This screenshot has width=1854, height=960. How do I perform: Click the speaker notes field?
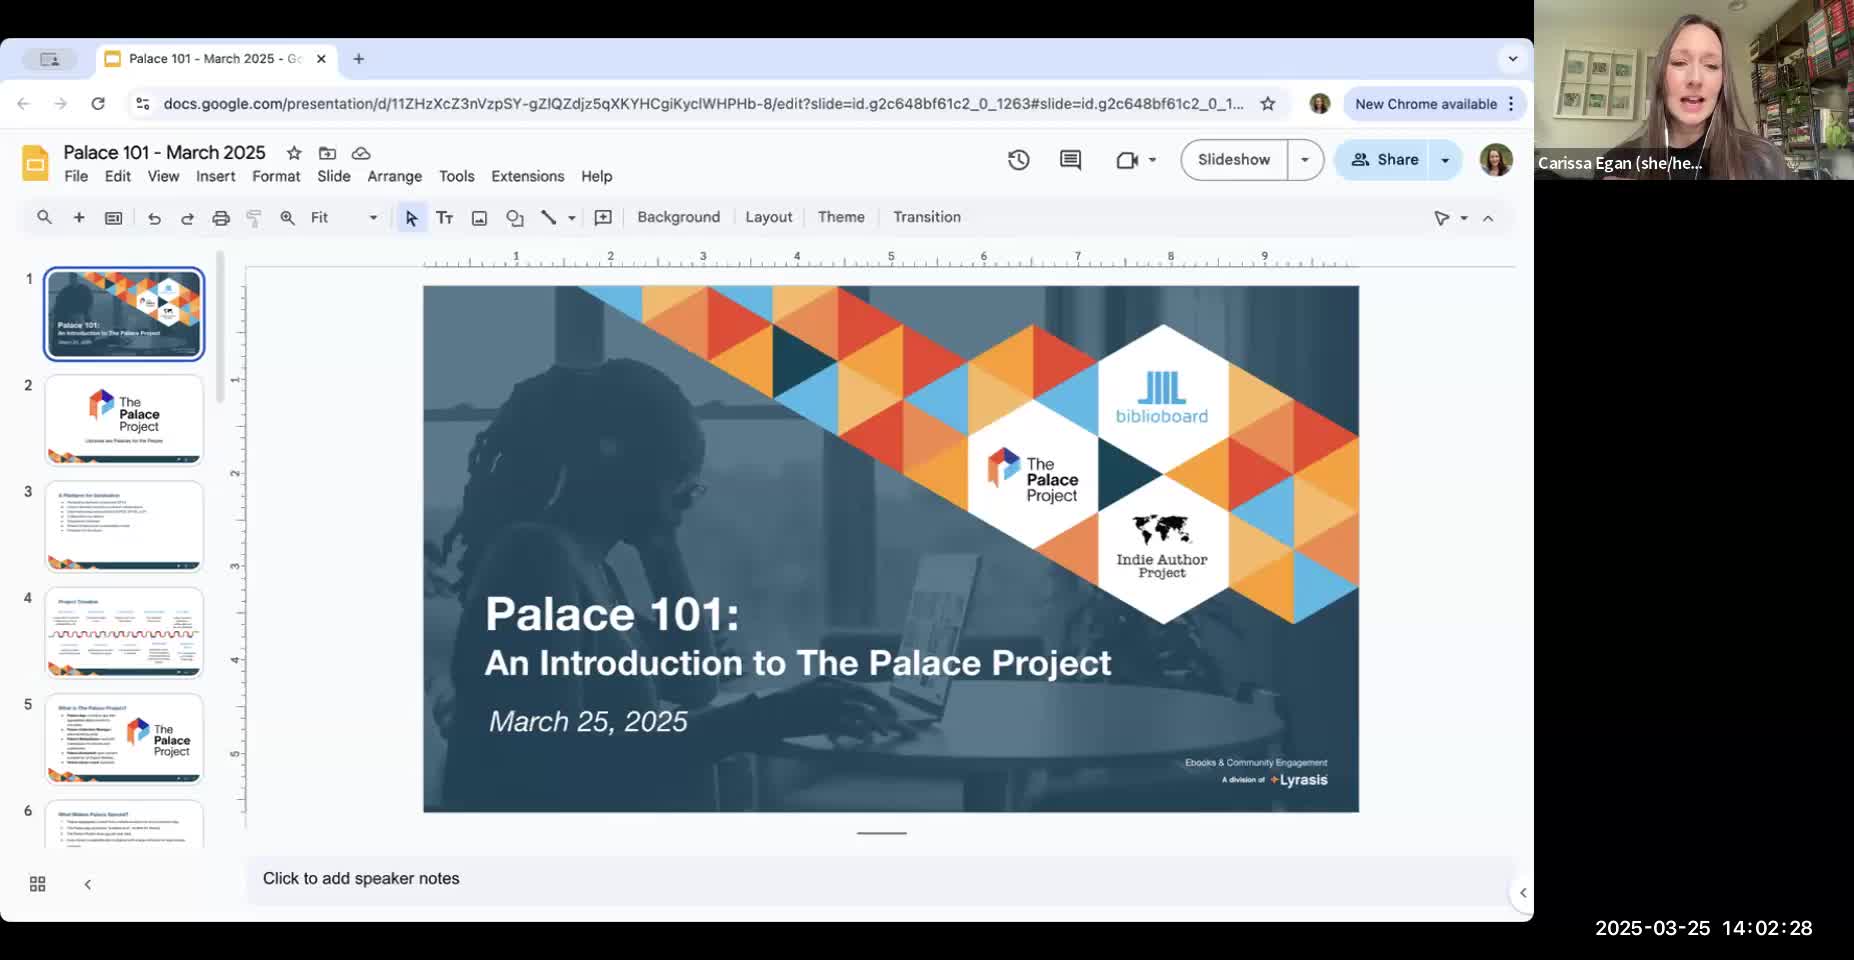[880, 879]
